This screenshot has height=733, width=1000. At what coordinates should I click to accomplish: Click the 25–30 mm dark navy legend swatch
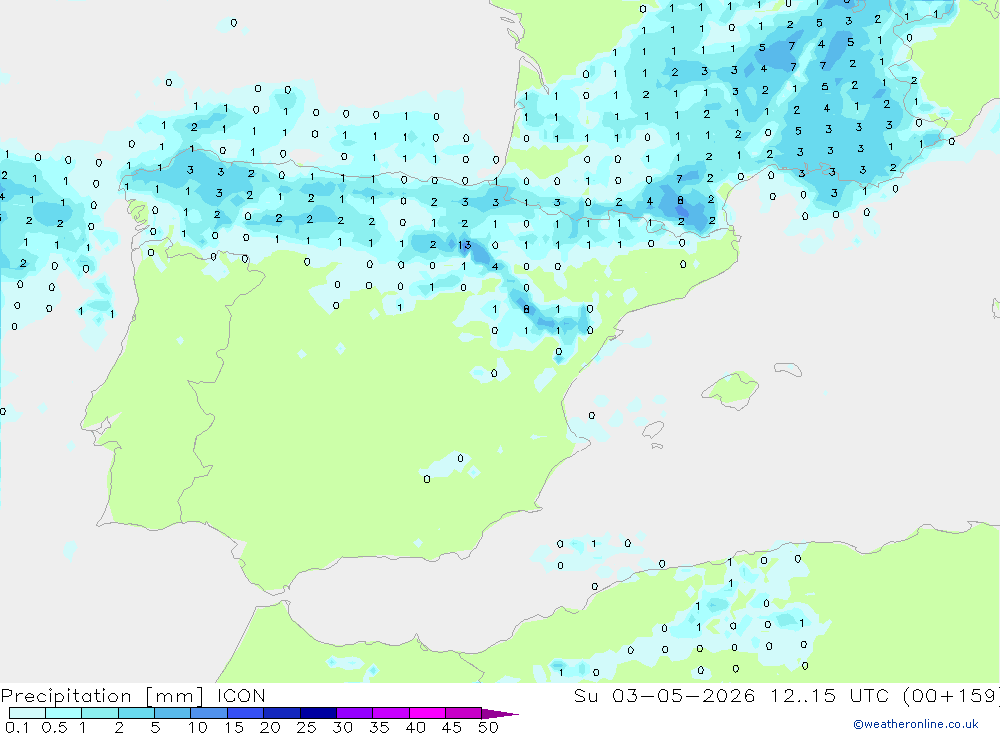pyautogui.click(x=318, y=713)
